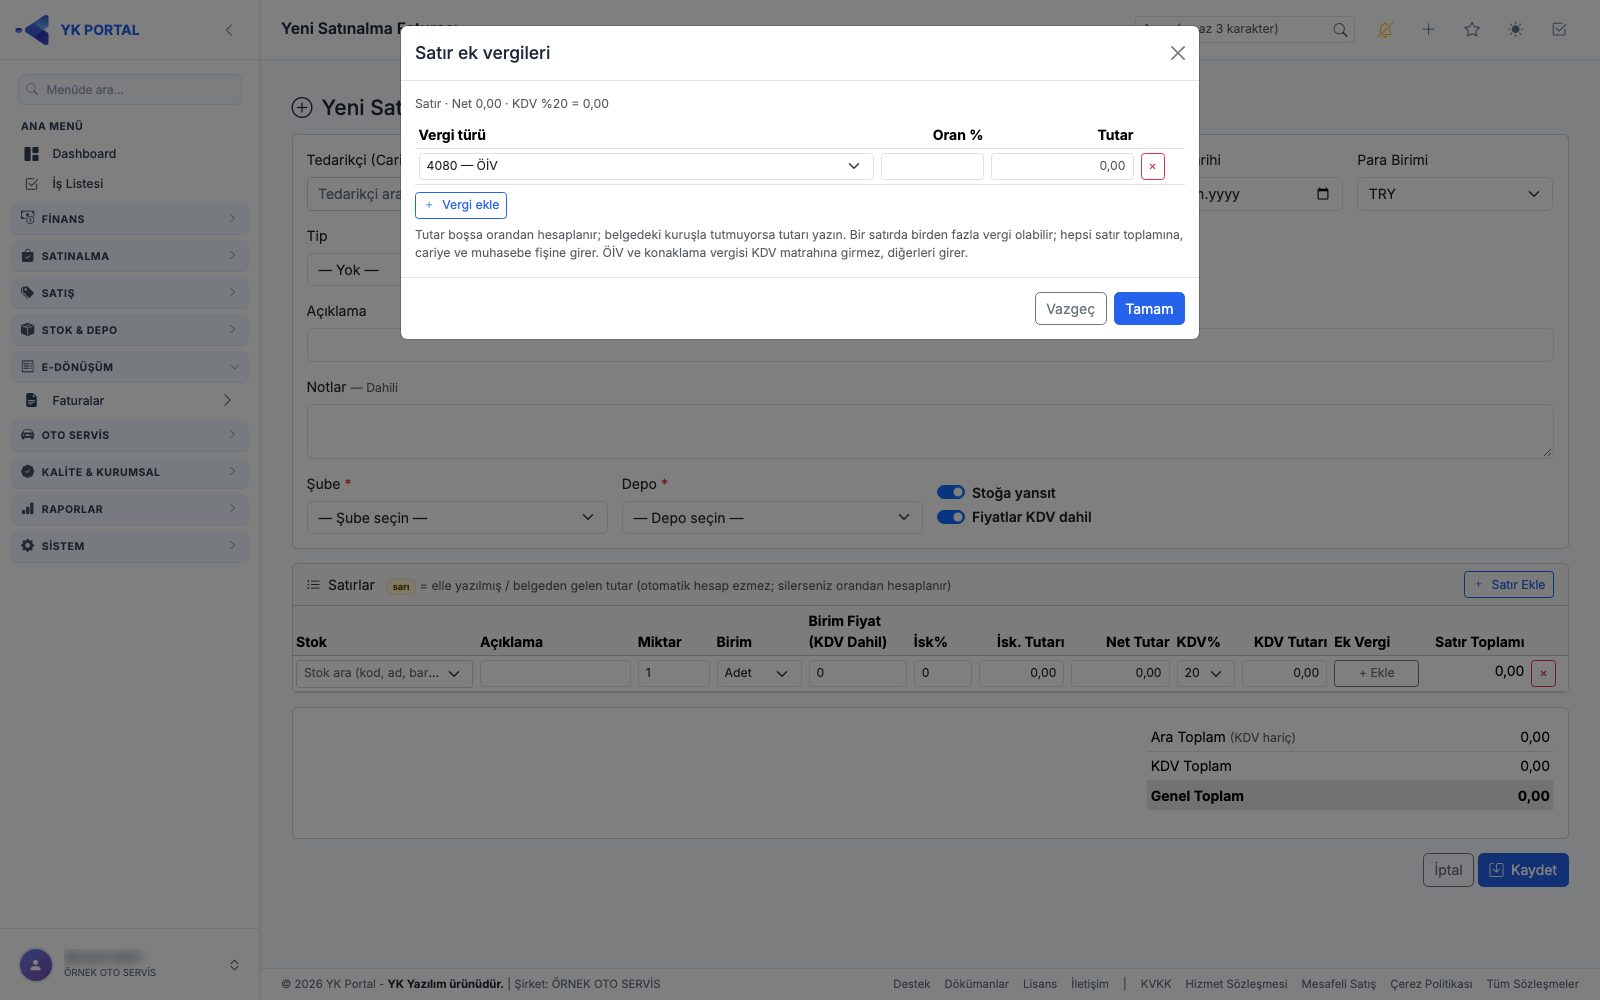Viewport: 1600px width, 1000px height.
Task: Click the Kaydet save button
Action: tap(1523, 870)
